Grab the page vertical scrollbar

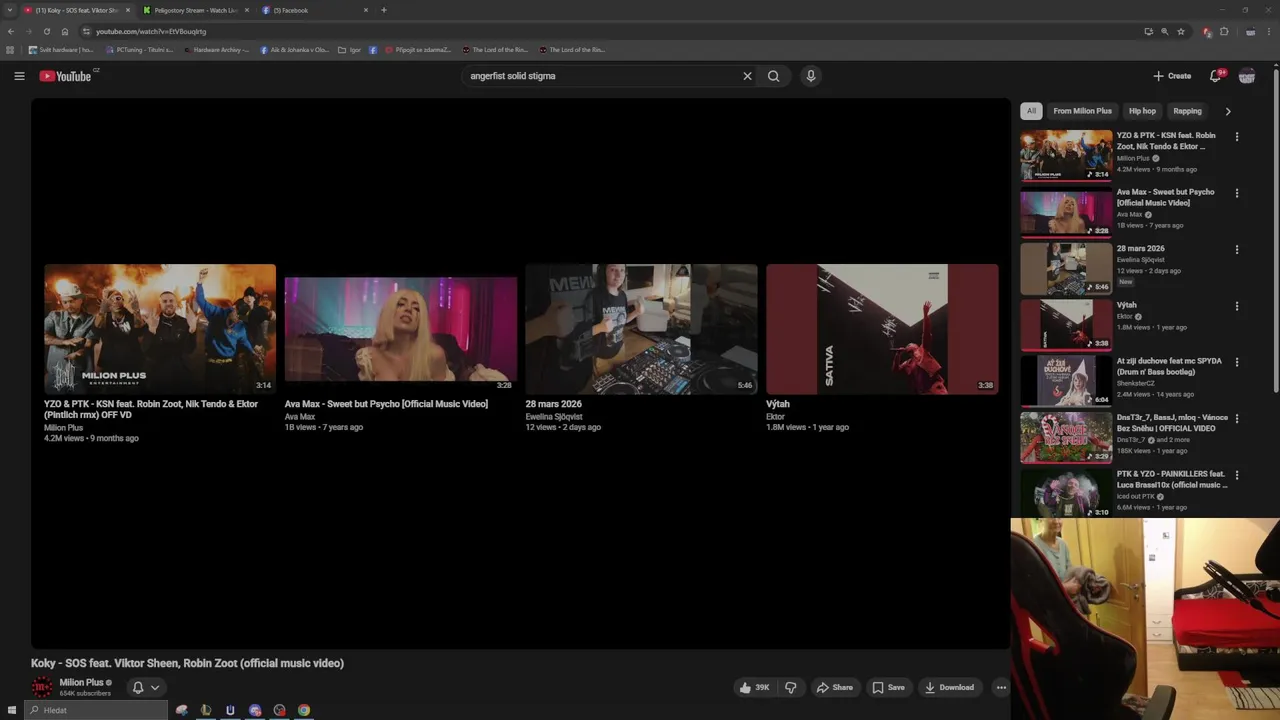point(1275,230)
